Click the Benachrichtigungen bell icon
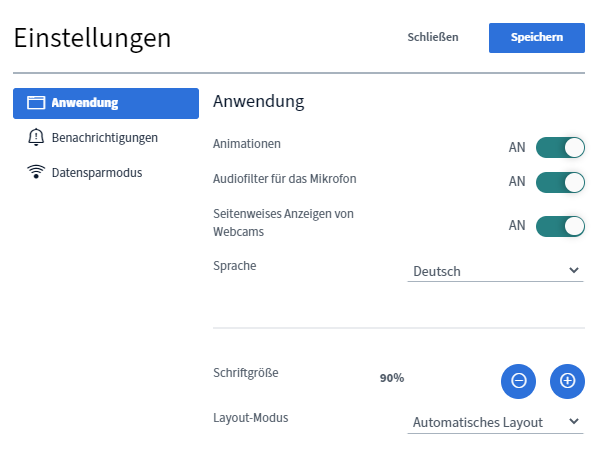605x451 pixels. point(36,137)
